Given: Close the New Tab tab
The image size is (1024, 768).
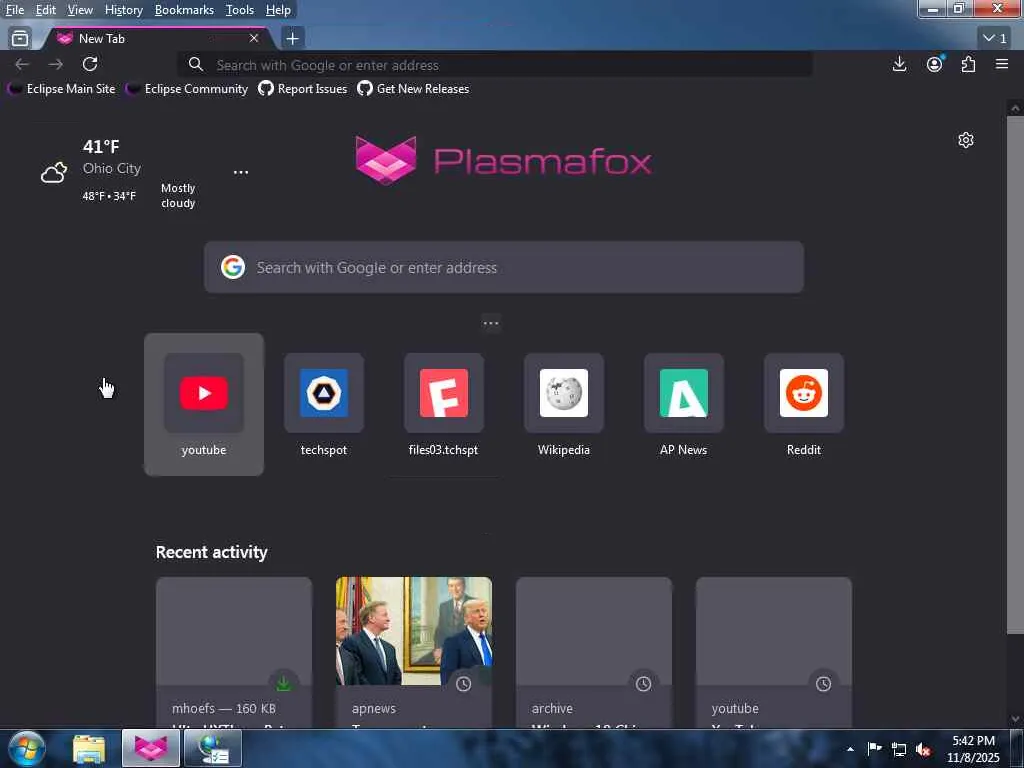Looking at the screenshot, I should (254, 39).
